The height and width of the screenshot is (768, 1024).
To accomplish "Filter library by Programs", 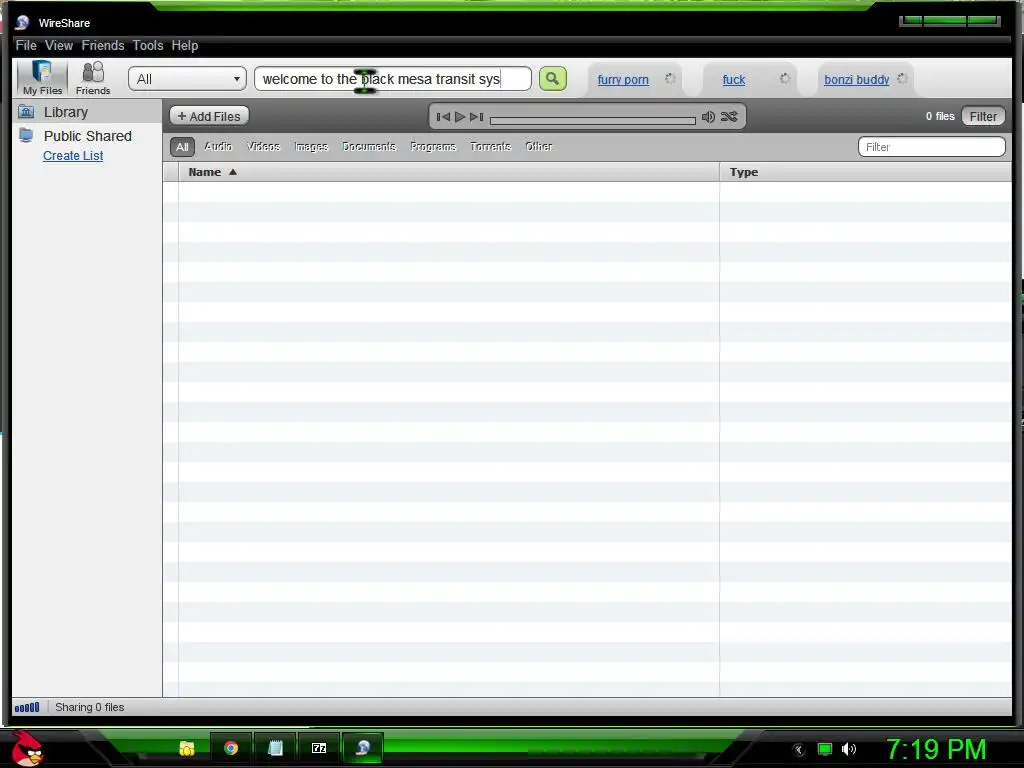I will (x=433, y=147).
